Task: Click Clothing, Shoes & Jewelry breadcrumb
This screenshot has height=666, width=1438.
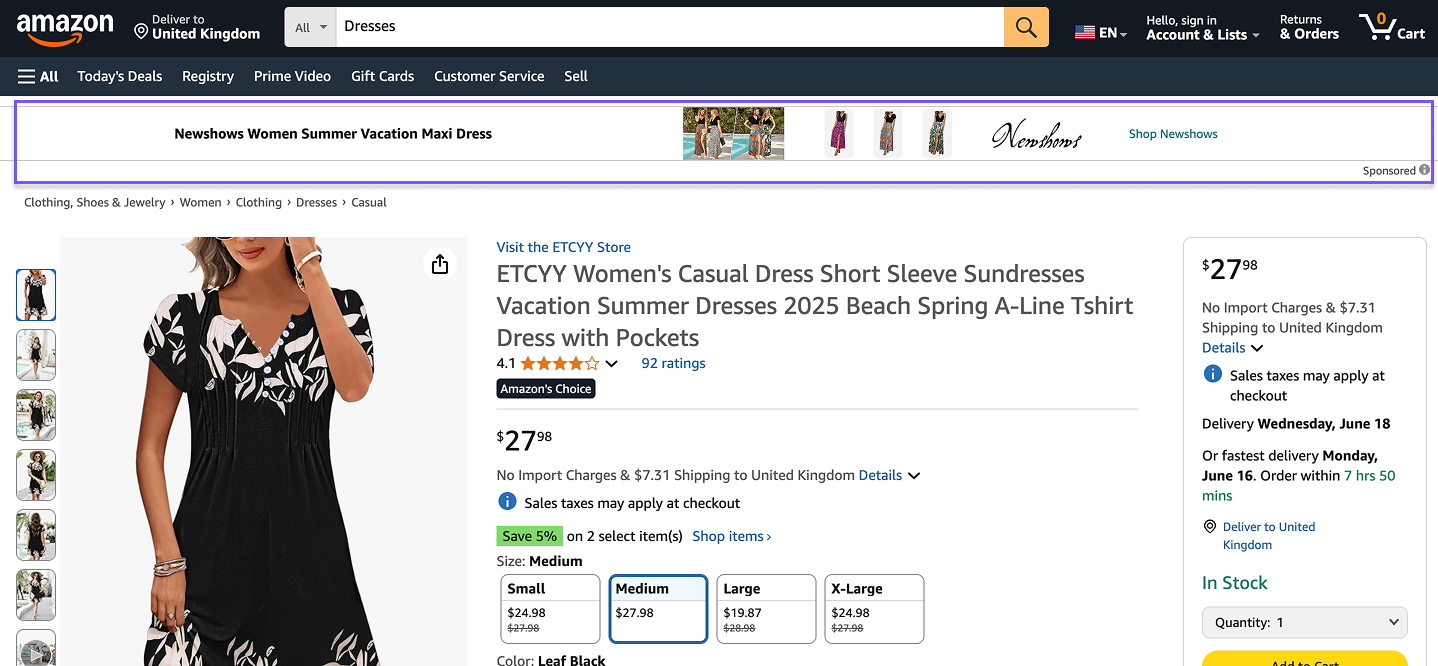Action: click(x=95, y=202)
